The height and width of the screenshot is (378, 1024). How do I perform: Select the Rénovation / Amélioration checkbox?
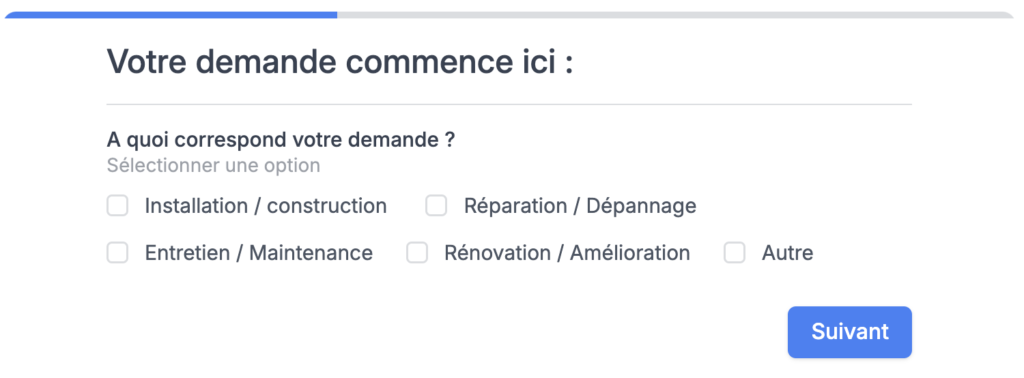point(417,253)
